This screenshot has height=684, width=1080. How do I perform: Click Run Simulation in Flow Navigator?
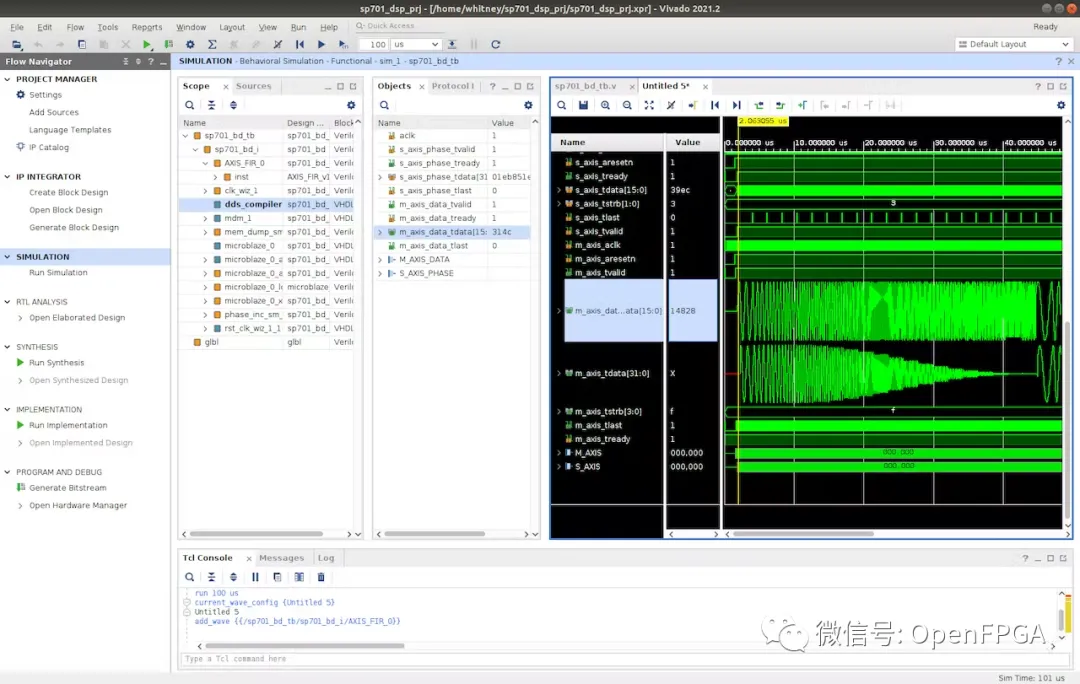click(x=58, y=273)
